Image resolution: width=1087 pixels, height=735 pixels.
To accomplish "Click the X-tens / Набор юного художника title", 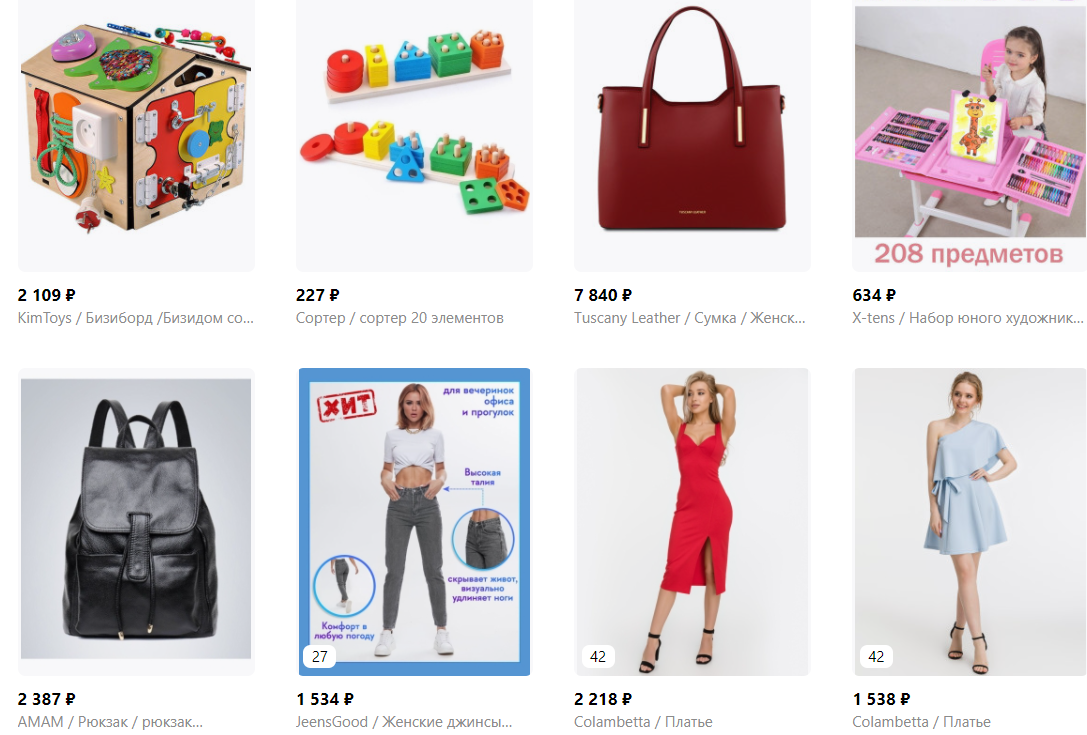I will (968, 318).
